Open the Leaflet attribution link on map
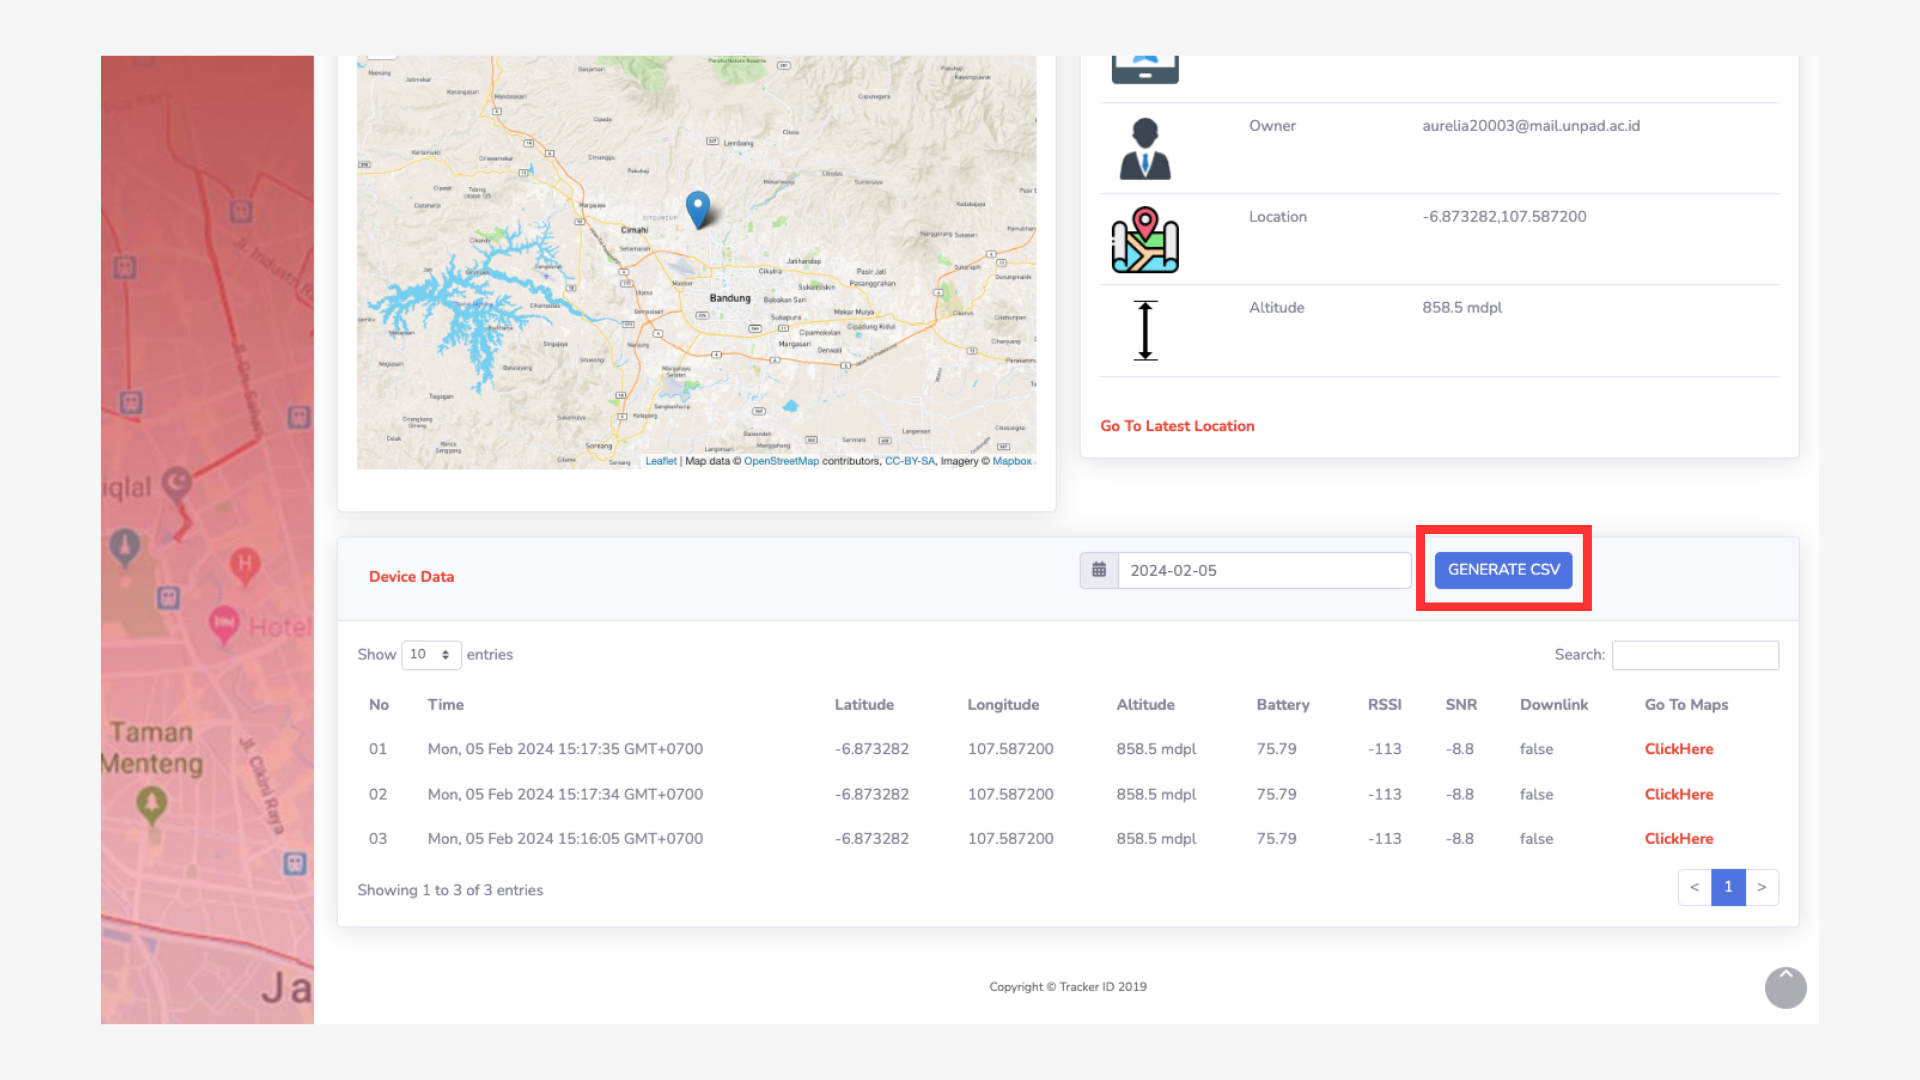Viewport: 1920px width, 1080px height. 660,461
